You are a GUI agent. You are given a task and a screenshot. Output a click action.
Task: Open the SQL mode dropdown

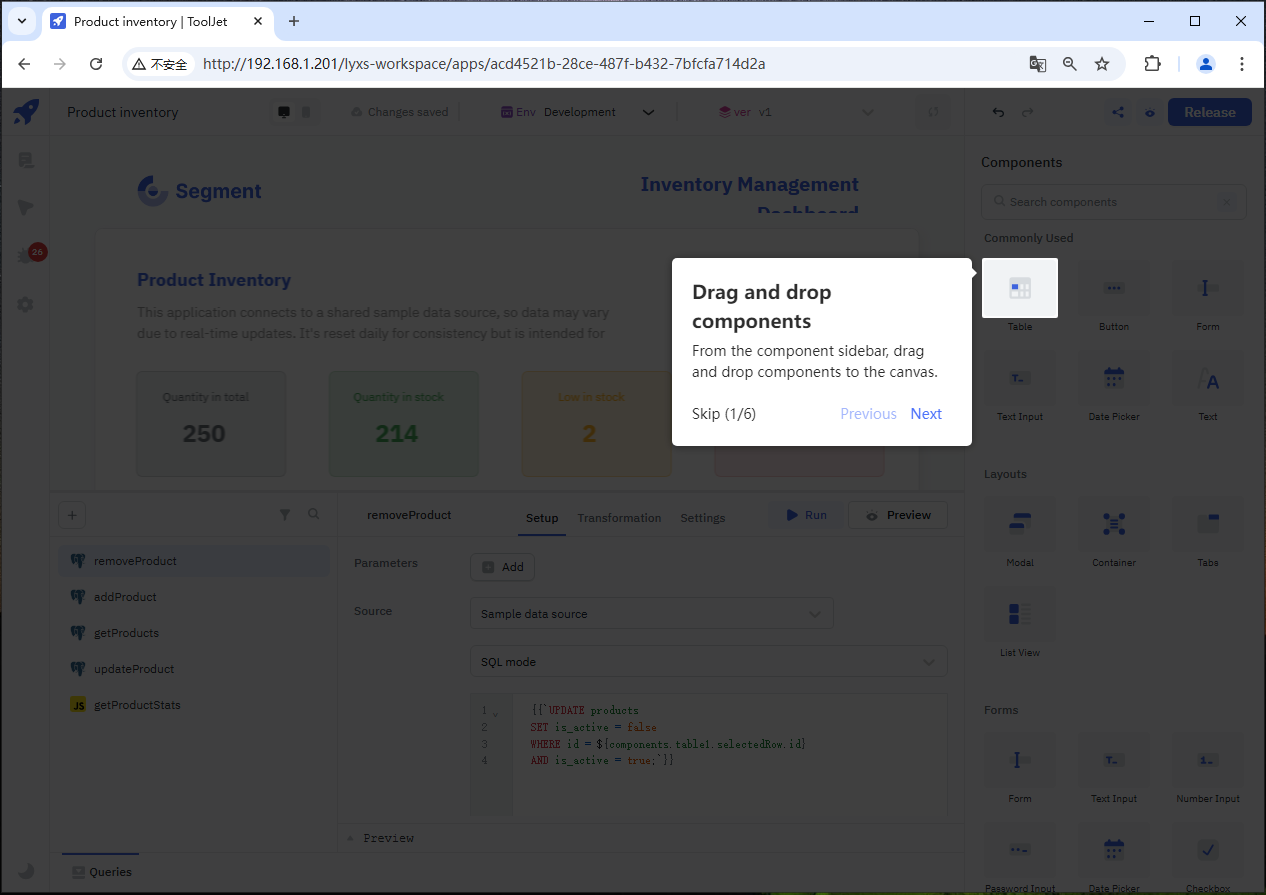pyautogui.click(x=708, y=662)
